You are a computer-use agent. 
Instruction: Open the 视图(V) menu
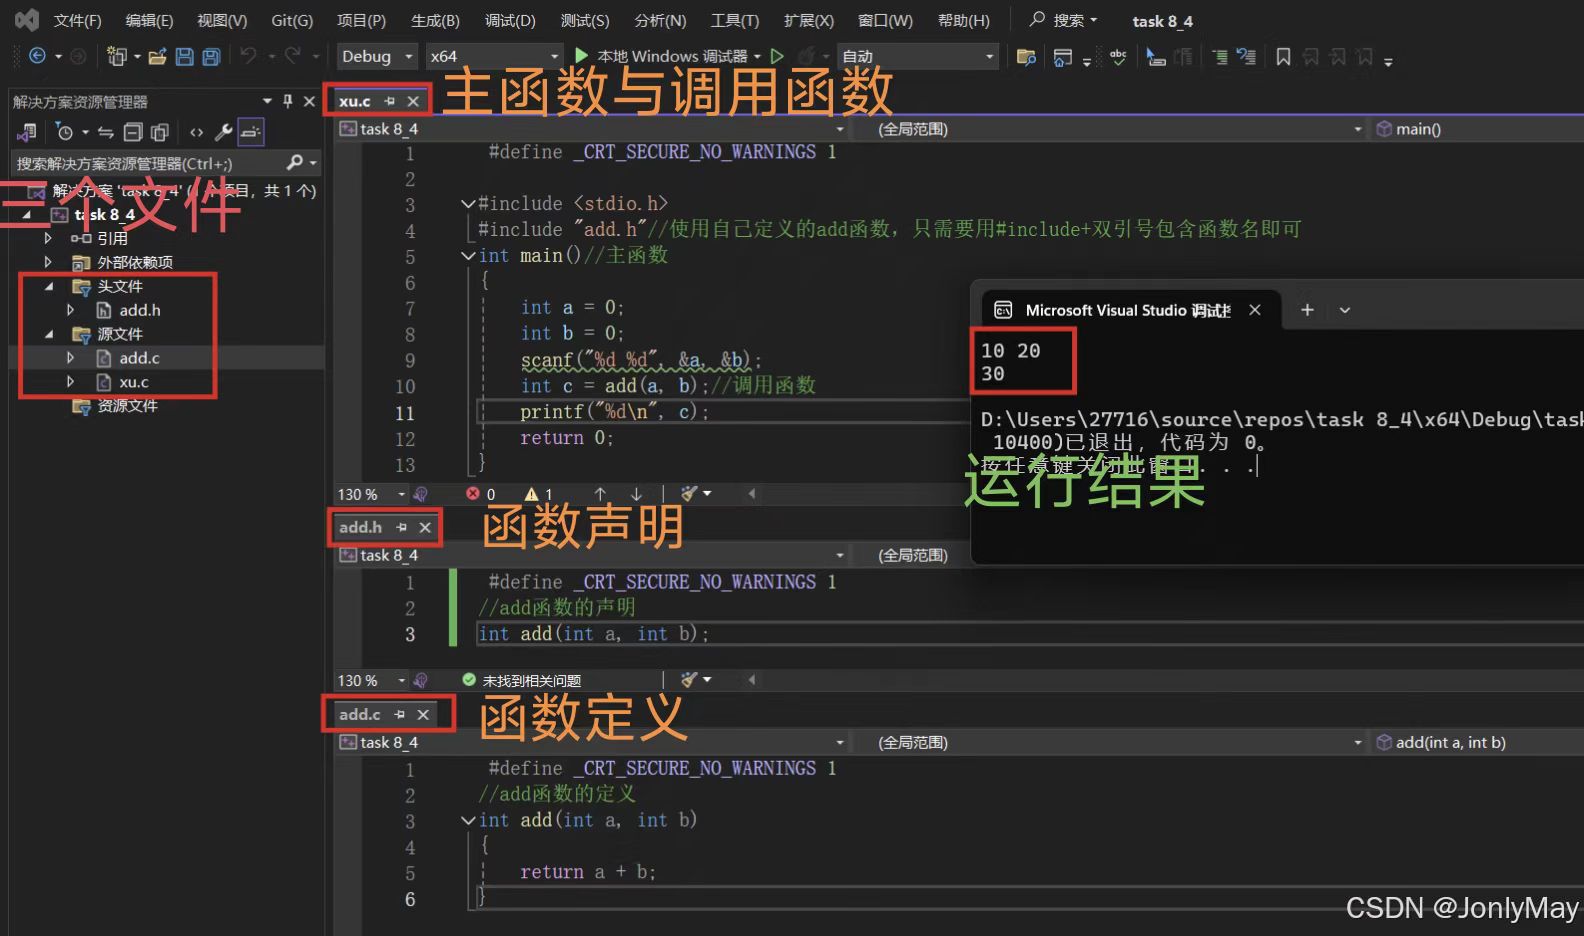pyautogui.click(x=222, y=20)
